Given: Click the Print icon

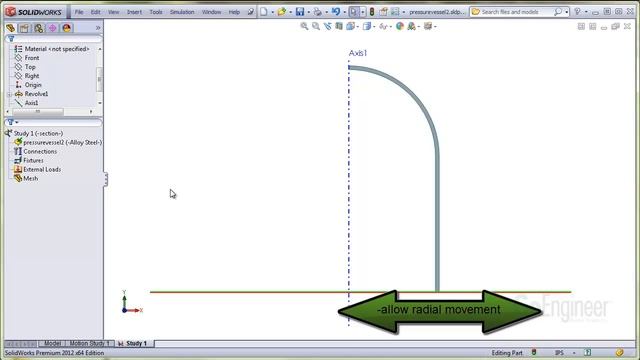Looking at the screenshot, I should coord(318,12).
